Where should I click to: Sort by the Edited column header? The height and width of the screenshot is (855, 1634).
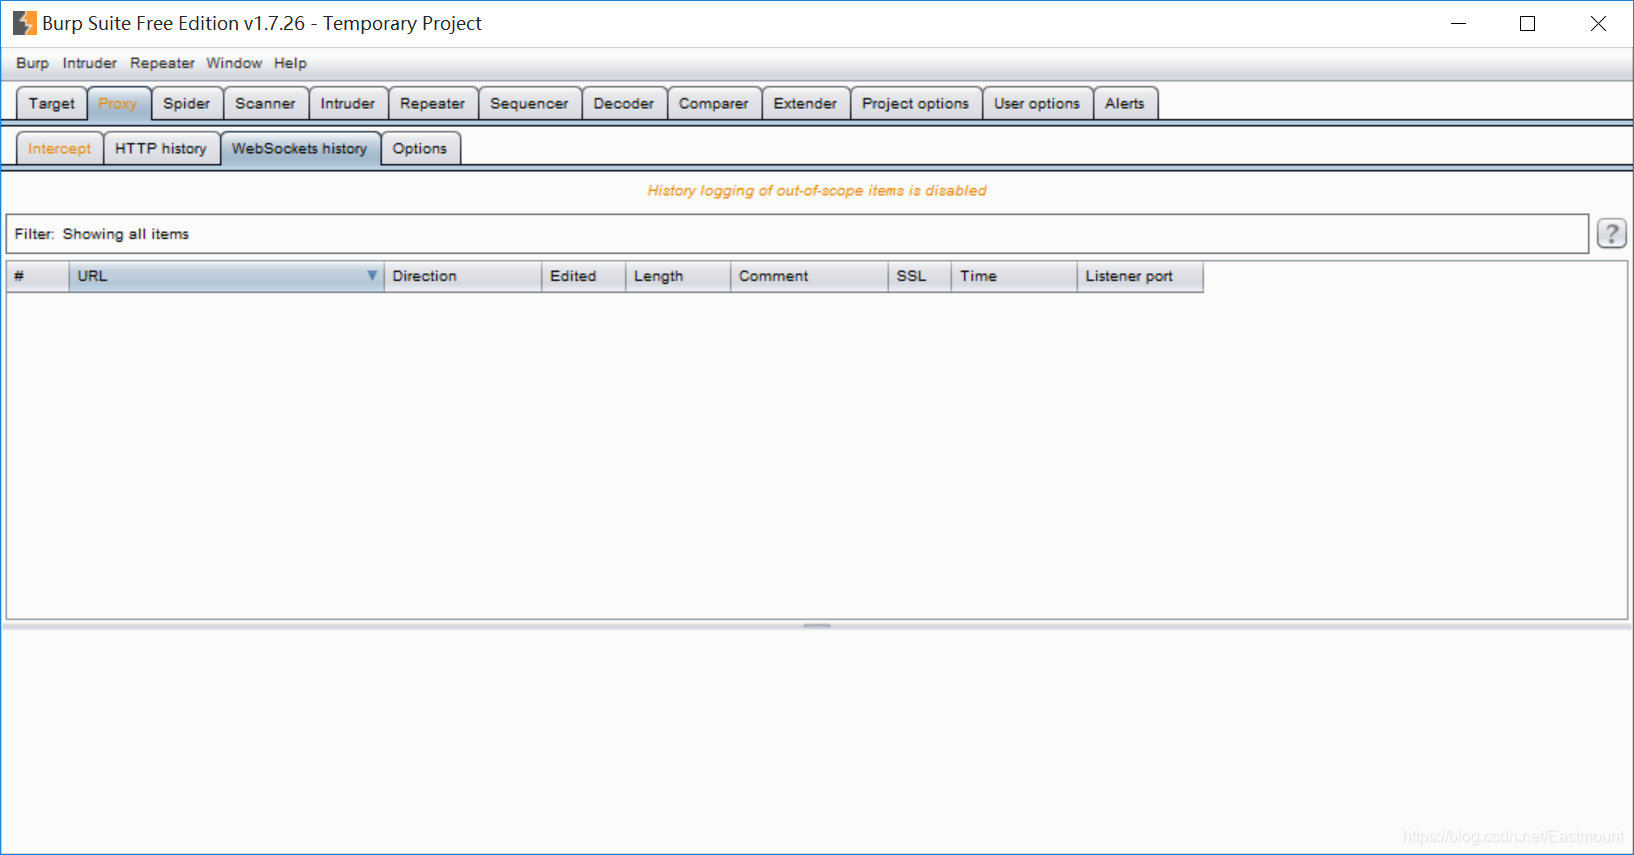click(x=584, y=276)
